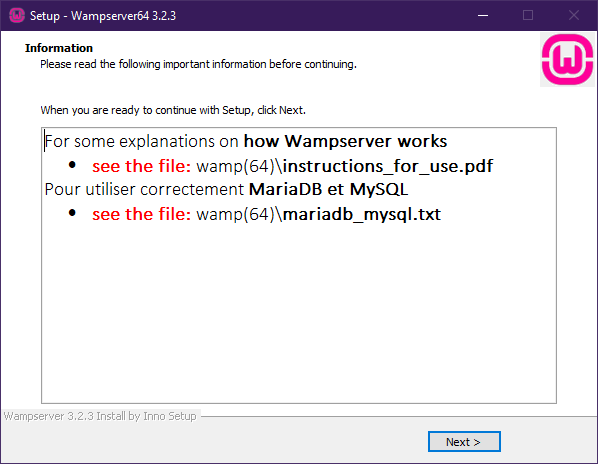The image size is (598, 464).
Task: Click the 'mariadb_mysql.txt' file name text
Action: pos(362,214)
